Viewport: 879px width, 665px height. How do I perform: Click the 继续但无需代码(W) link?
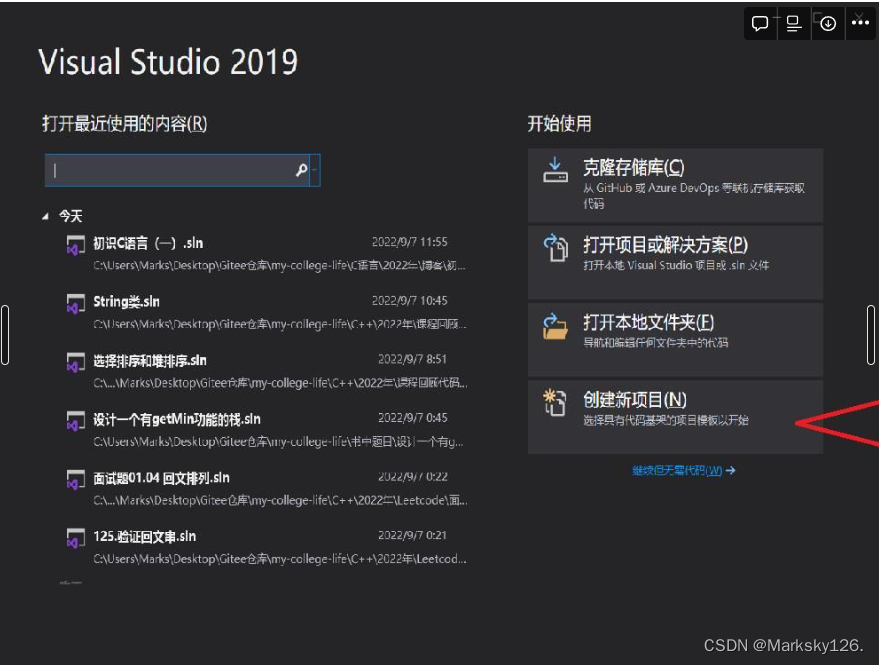(683, 470)
